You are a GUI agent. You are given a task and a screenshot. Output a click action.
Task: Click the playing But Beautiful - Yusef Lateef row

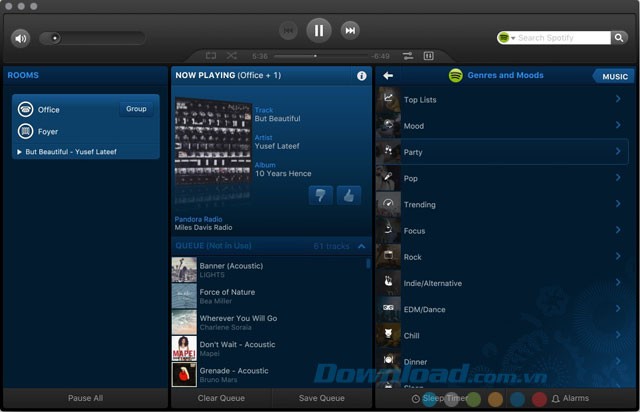click(86, 152)
